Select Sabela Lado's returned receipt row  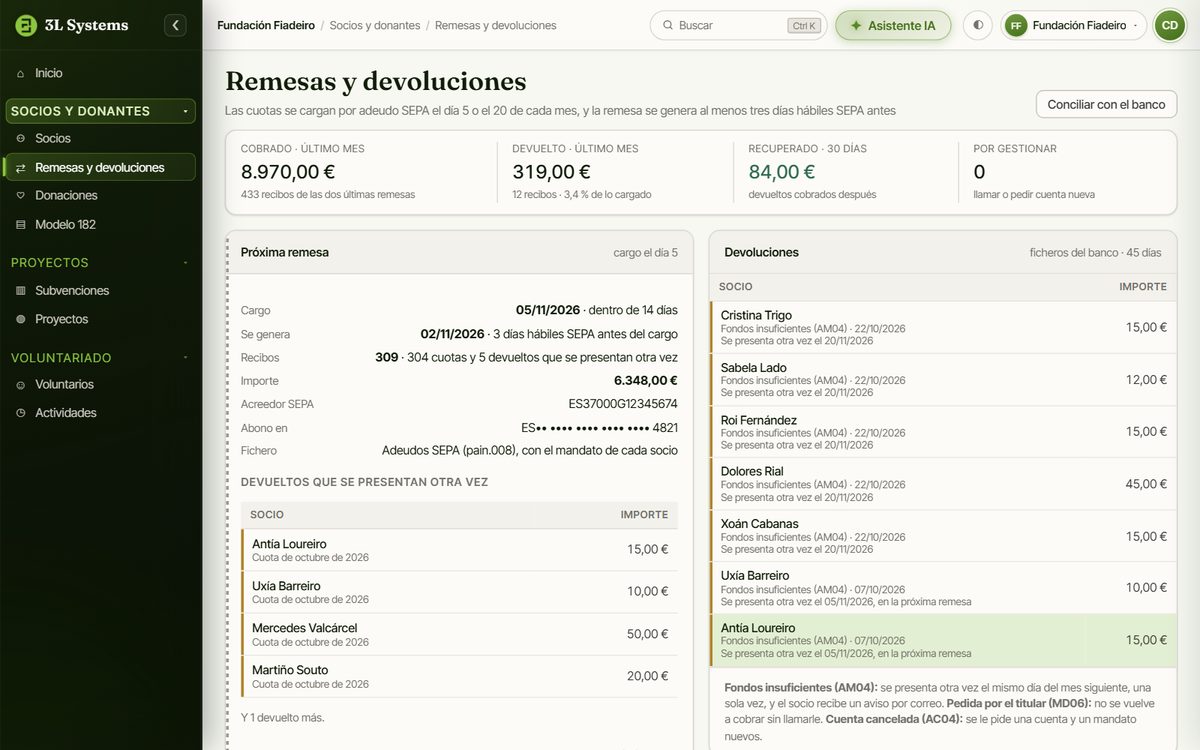[x=943, y=380]
